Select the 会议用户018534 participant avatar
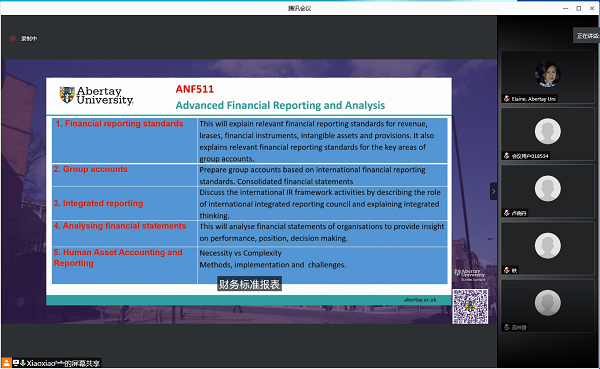The width and height of the screenshot is (600, 369). [x=548, y=131]
